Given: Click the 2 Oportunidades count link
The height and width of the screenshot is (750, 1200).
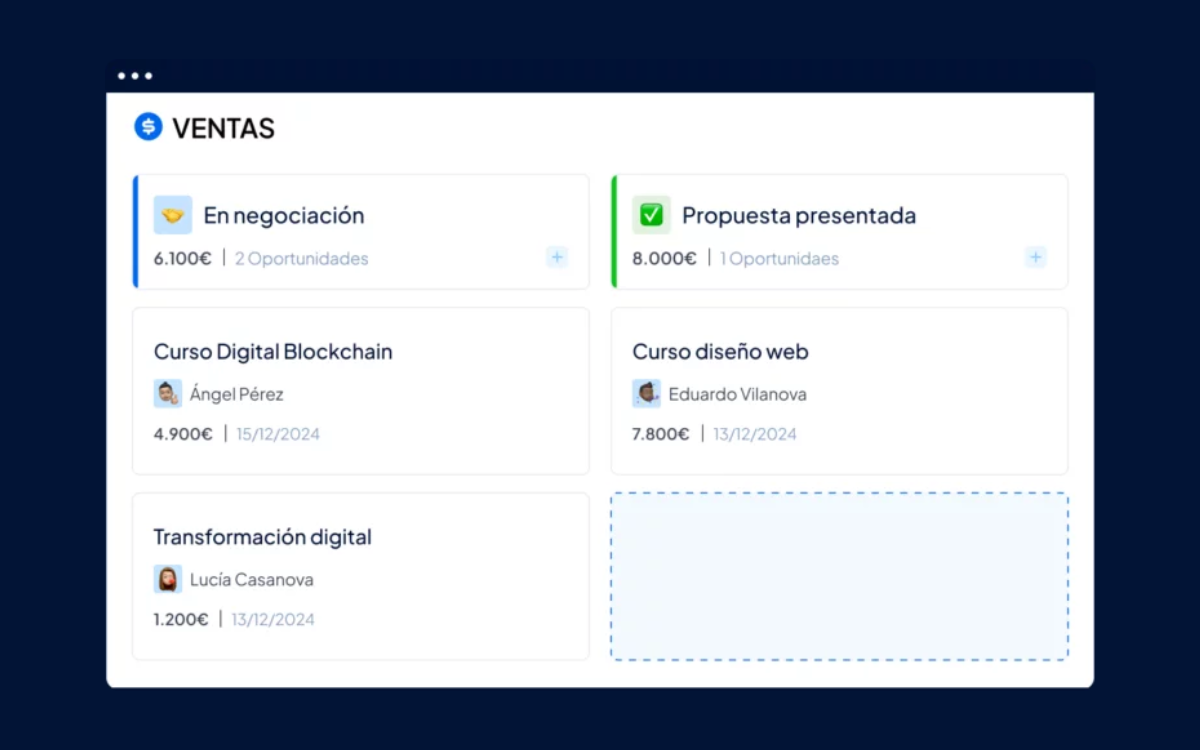Looking at the screenshot, I should coord(301,259).
